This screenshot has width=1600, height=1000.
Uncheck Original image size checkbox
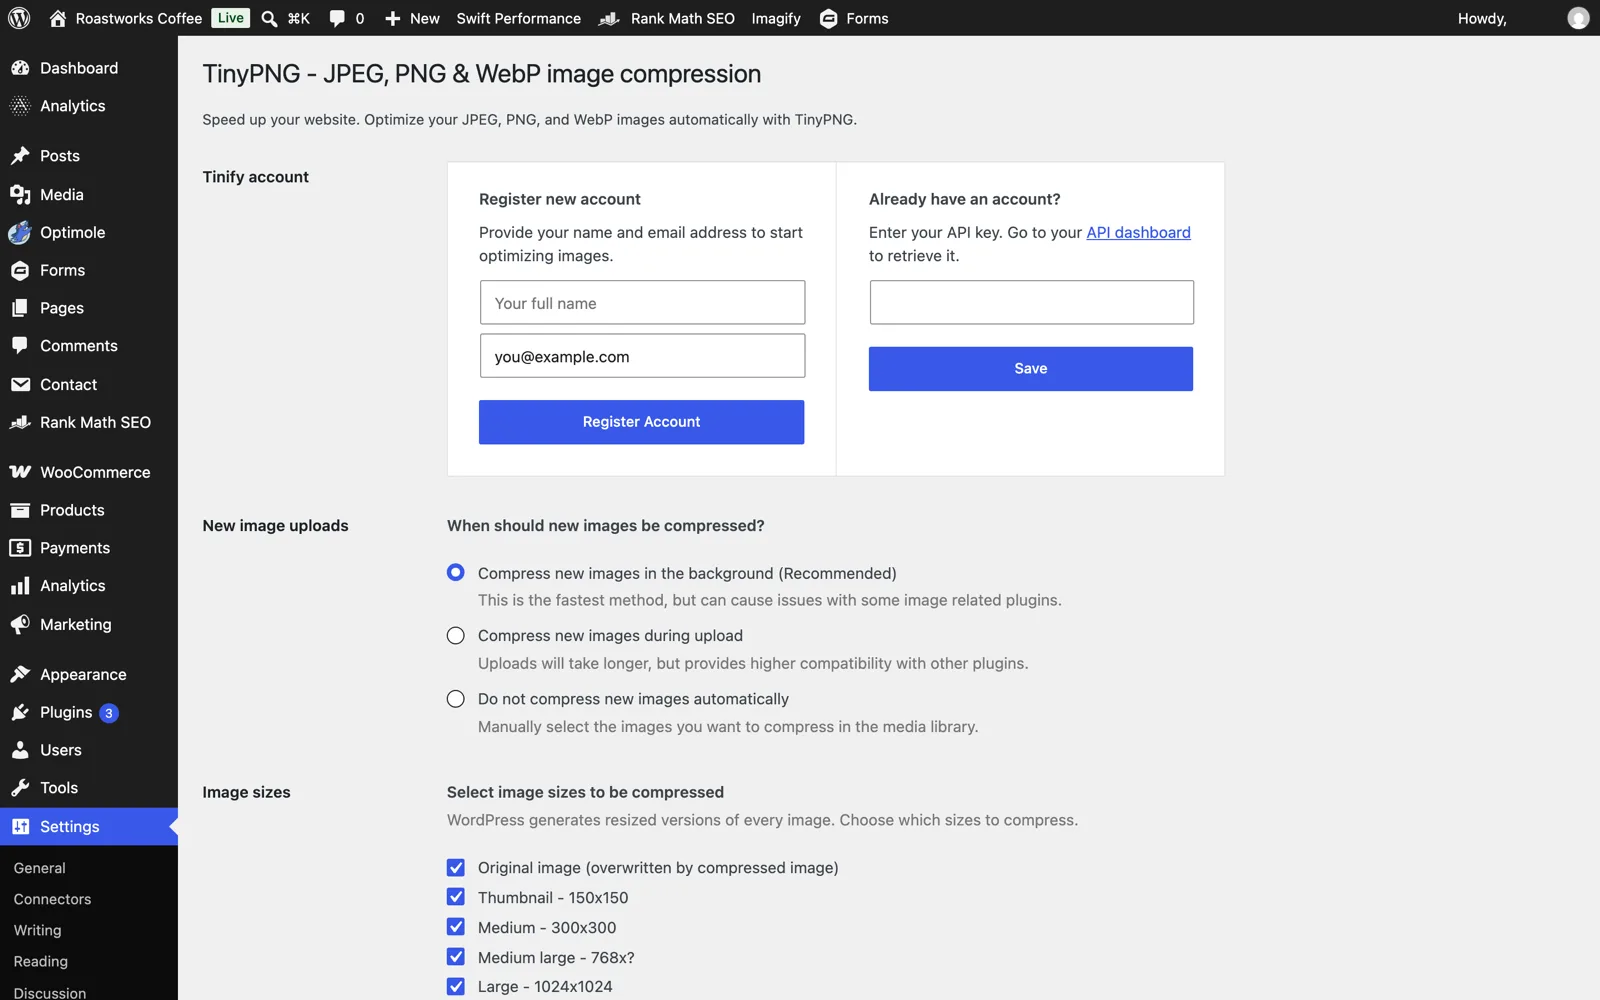(x=456, y=867)
